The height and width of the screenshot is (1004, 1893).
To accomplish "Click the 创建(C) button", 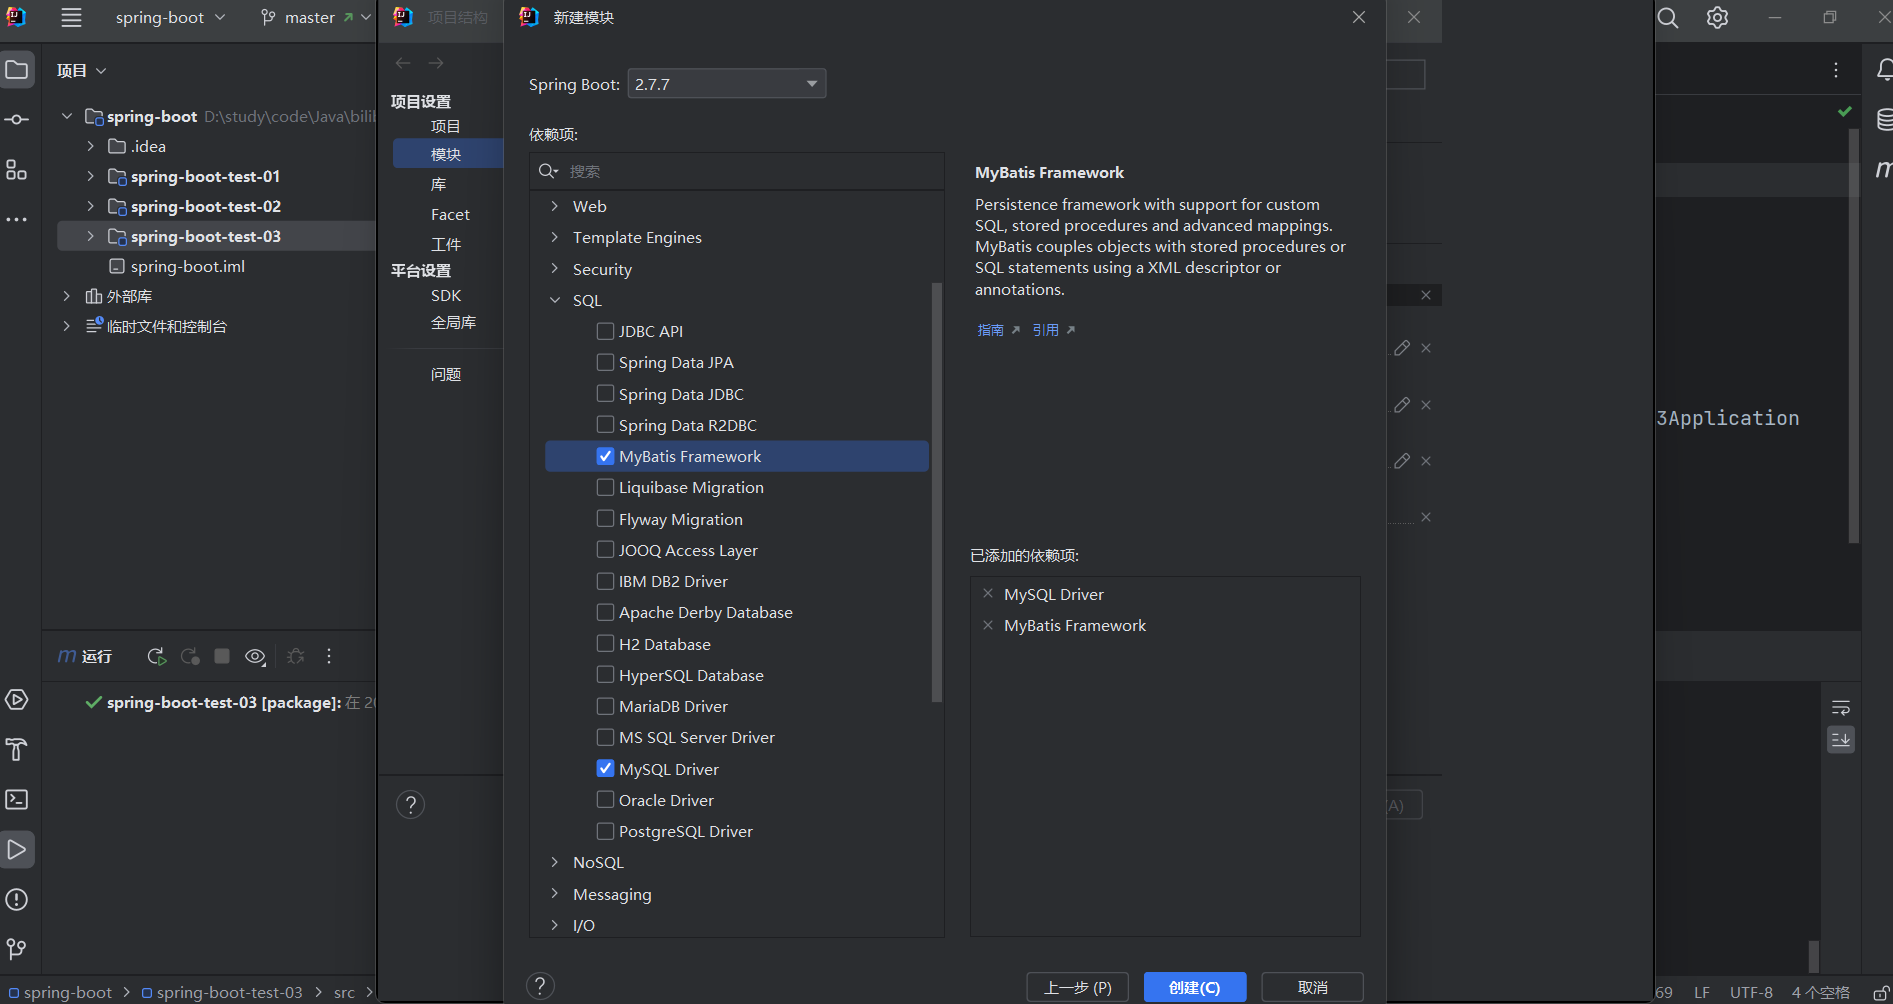I will coord(1195,987).
